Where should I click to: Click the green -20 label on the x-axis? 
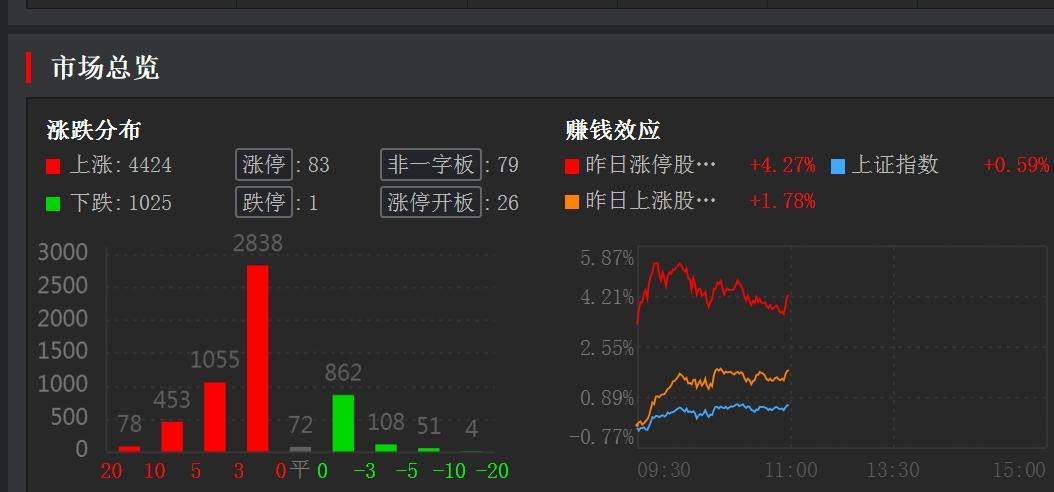492,471
